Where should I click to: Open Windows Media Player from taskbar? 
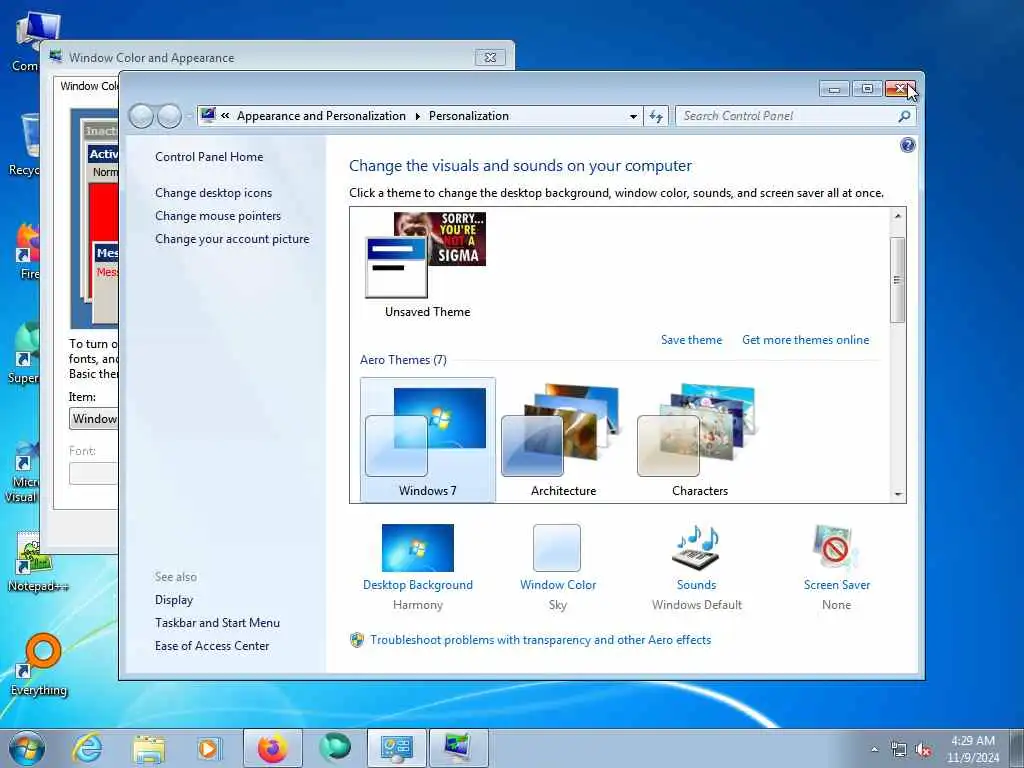coord(209,748)
